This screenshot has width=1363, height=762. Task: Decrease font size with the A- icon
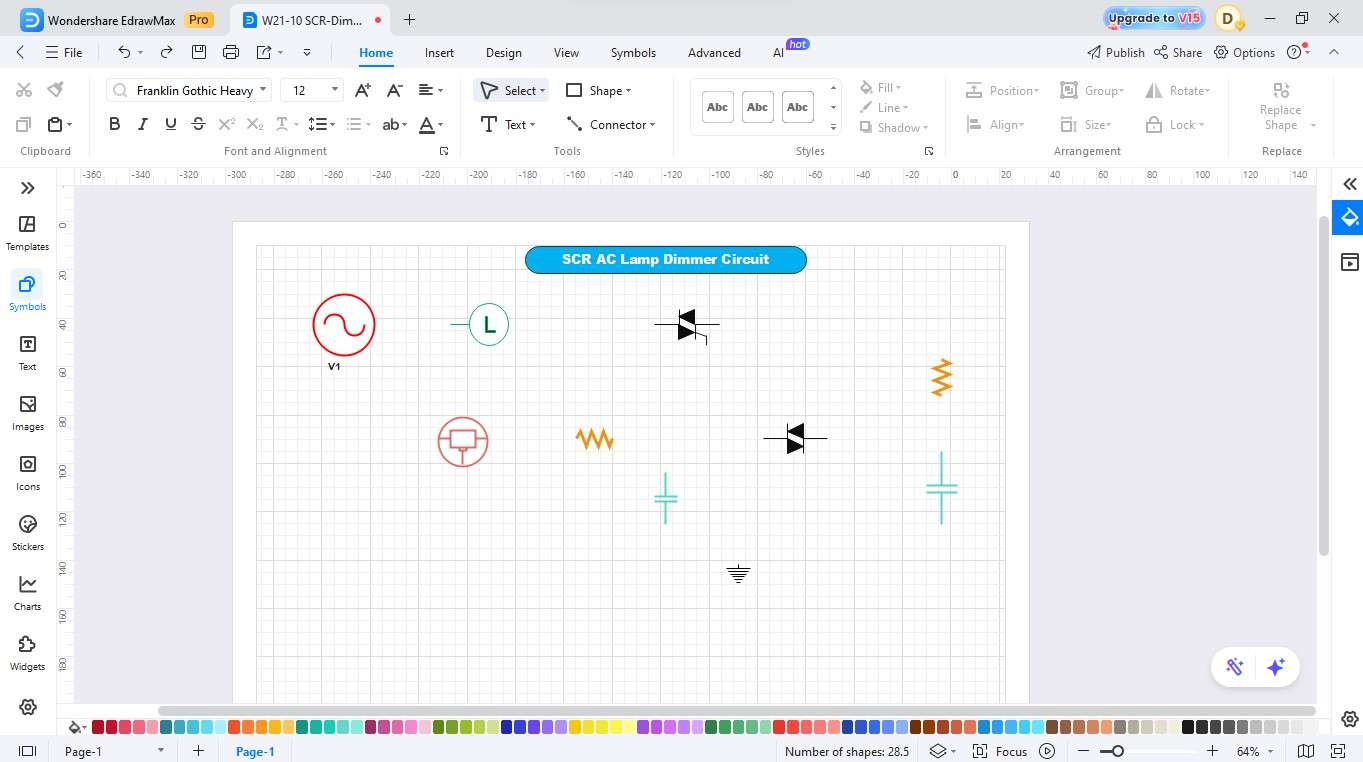coord(395,90)
